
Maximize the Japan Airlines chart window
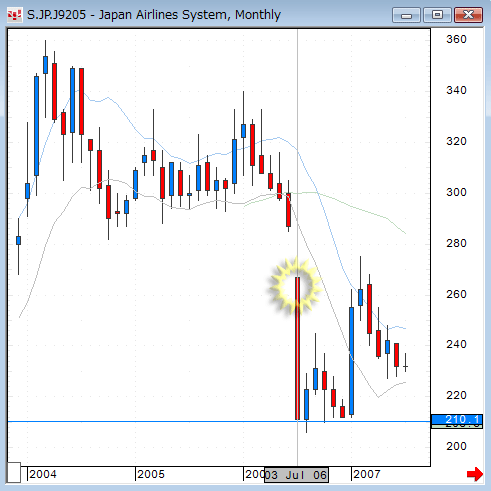(x=437, y=15)
